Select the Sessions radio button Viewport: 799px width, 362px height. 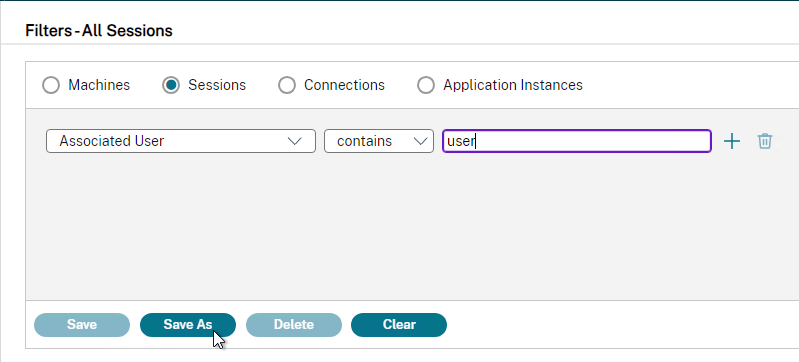coord(171,85)
